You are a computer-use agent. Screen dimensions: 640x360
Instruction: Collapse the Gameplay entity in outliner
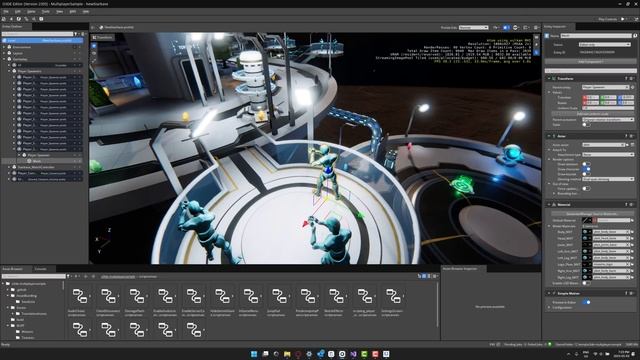point(4,59)
